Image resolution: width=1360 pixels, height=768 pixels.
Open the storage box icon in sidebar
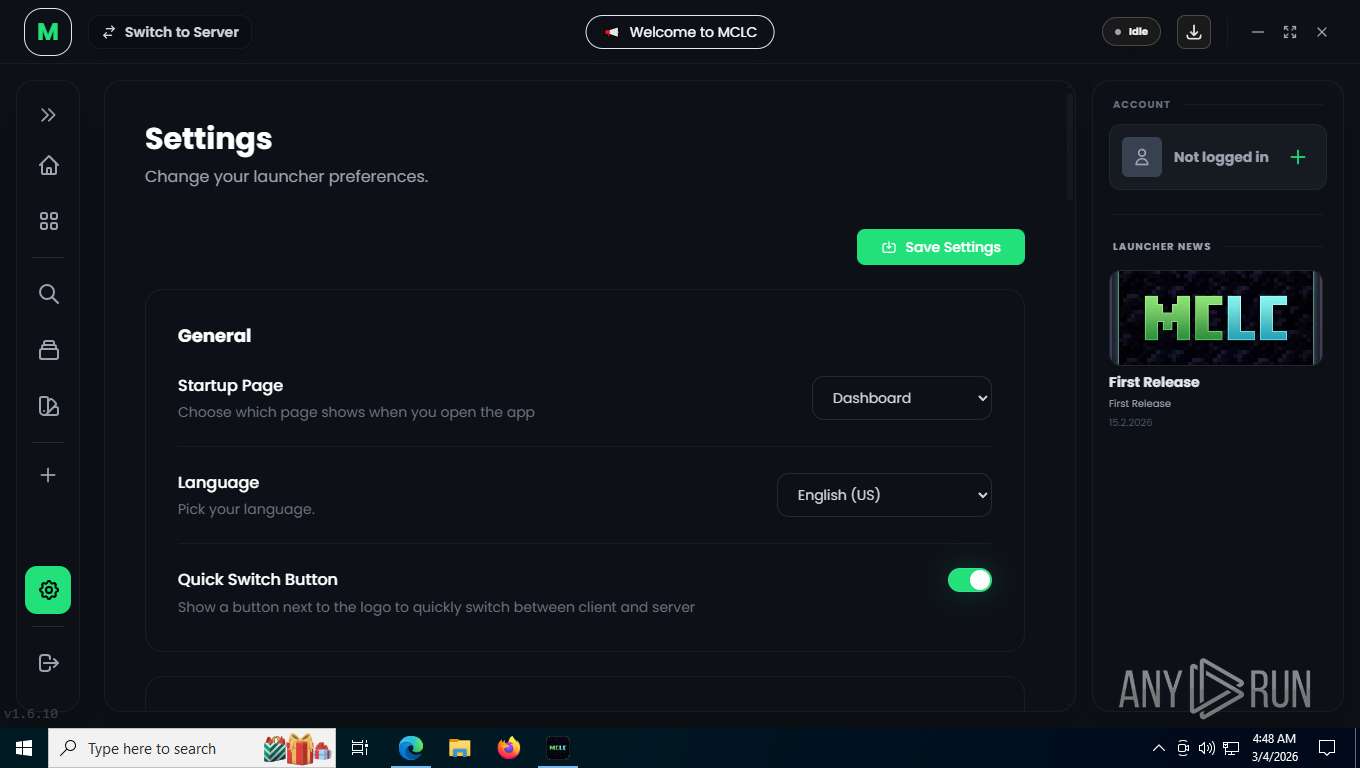click(x=48, y=350)
